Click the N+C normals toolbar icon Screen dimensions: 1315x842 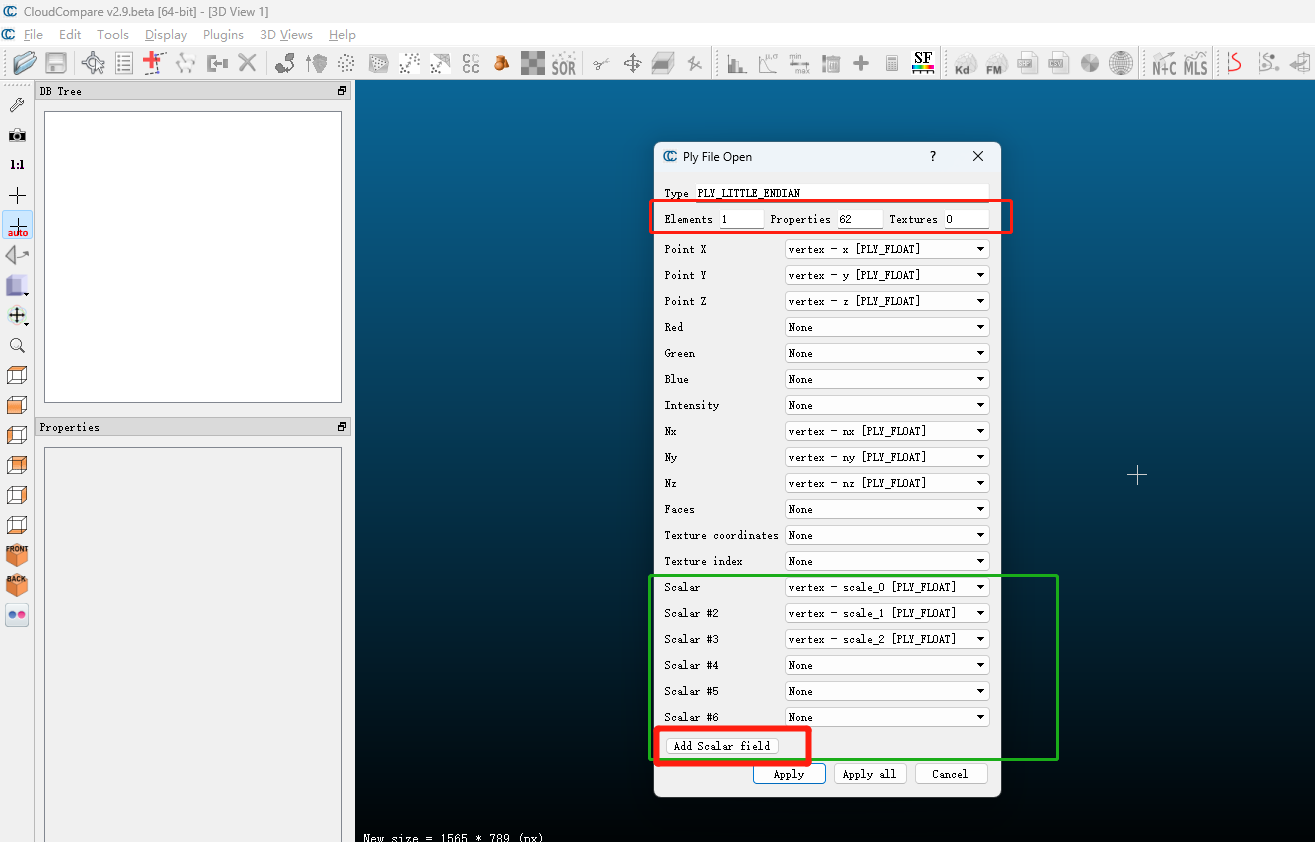coord(1164,64)
